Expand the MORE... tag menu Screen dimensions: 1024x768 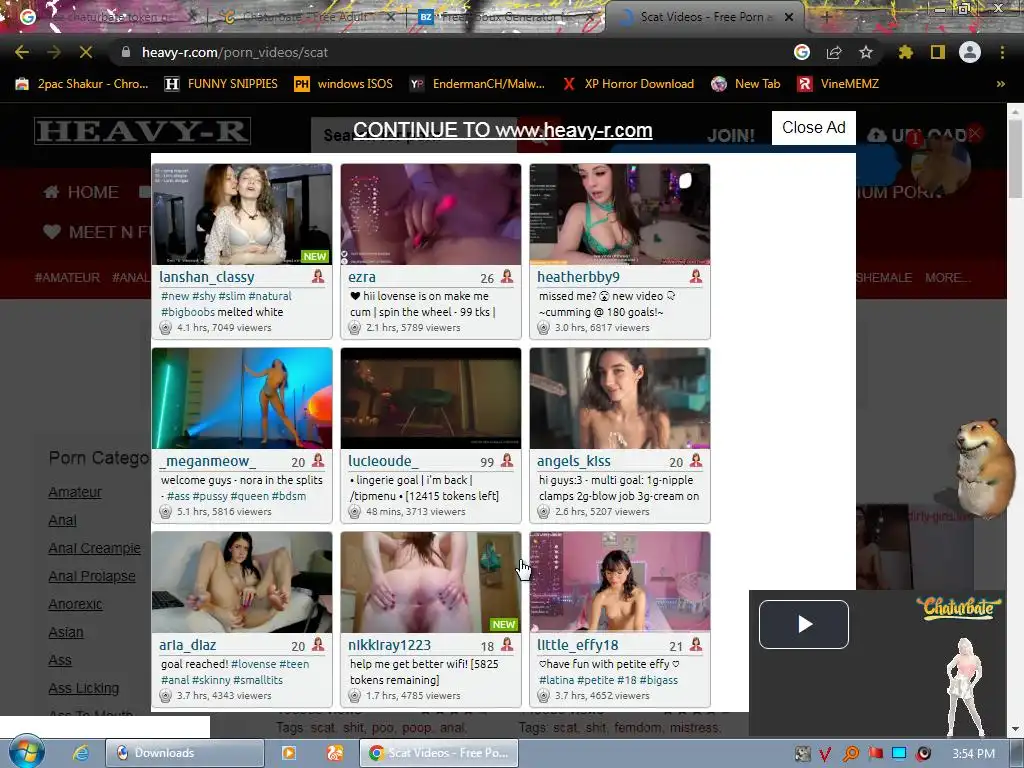947,278
